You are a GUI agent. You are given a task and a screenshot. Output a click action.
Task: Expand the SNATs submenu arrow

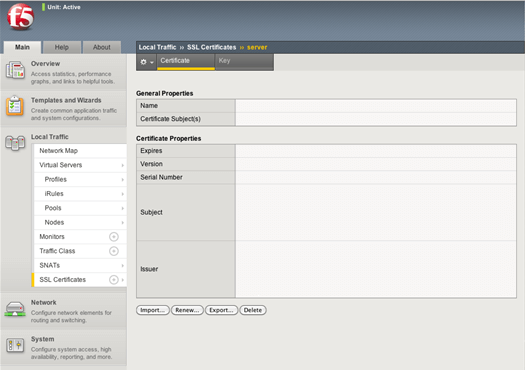(123, 266)
